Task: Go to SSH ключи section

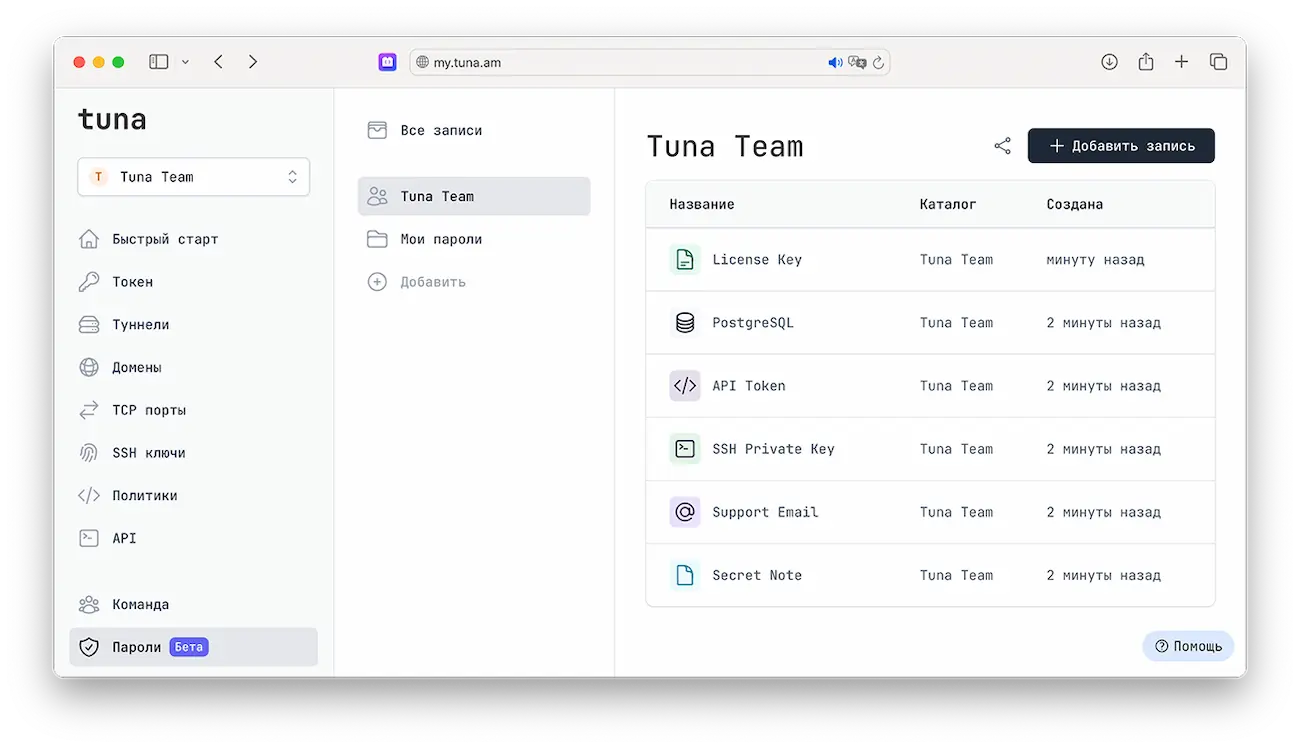Action: tap(148, 453)
